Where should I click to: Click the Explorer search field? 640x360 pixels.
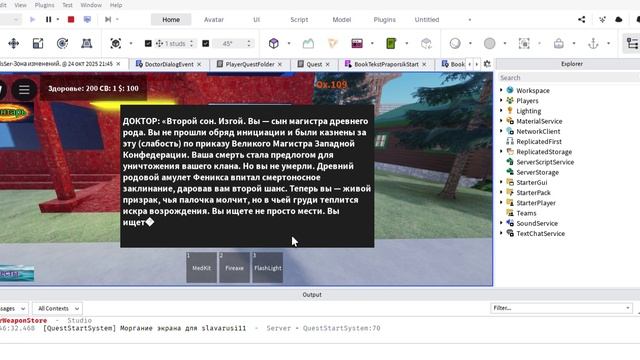[x=568, y=78]
